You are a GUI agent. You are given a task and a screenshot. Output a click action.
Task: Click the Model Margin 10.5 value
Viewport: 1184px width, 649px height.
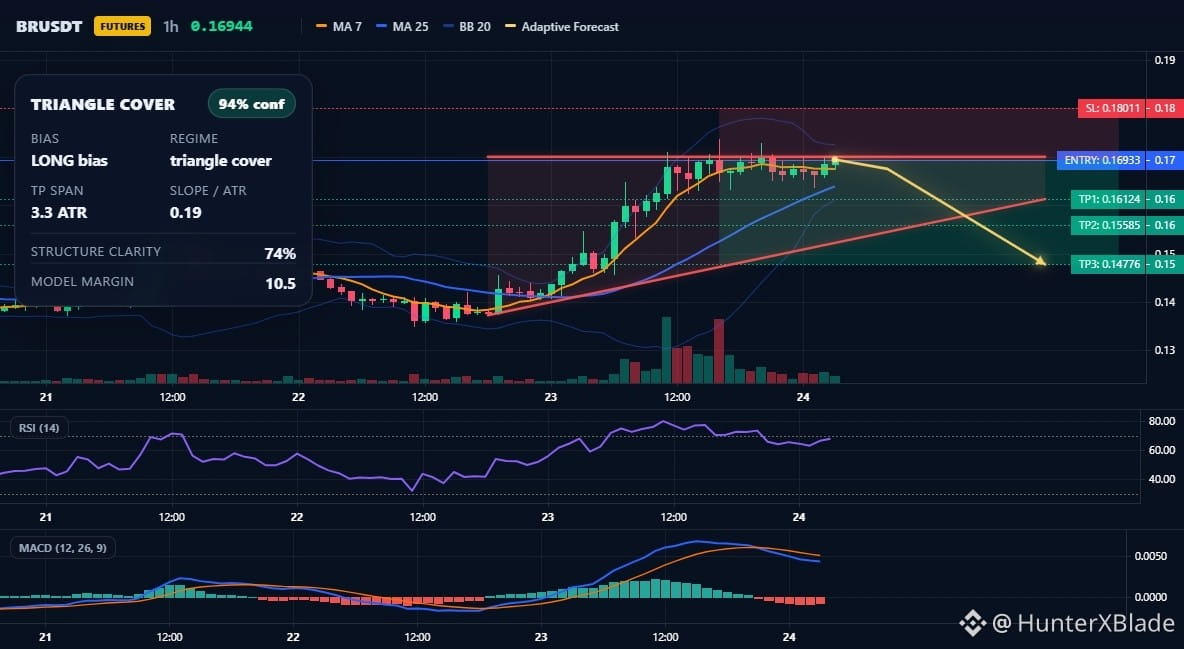(280, 283)
